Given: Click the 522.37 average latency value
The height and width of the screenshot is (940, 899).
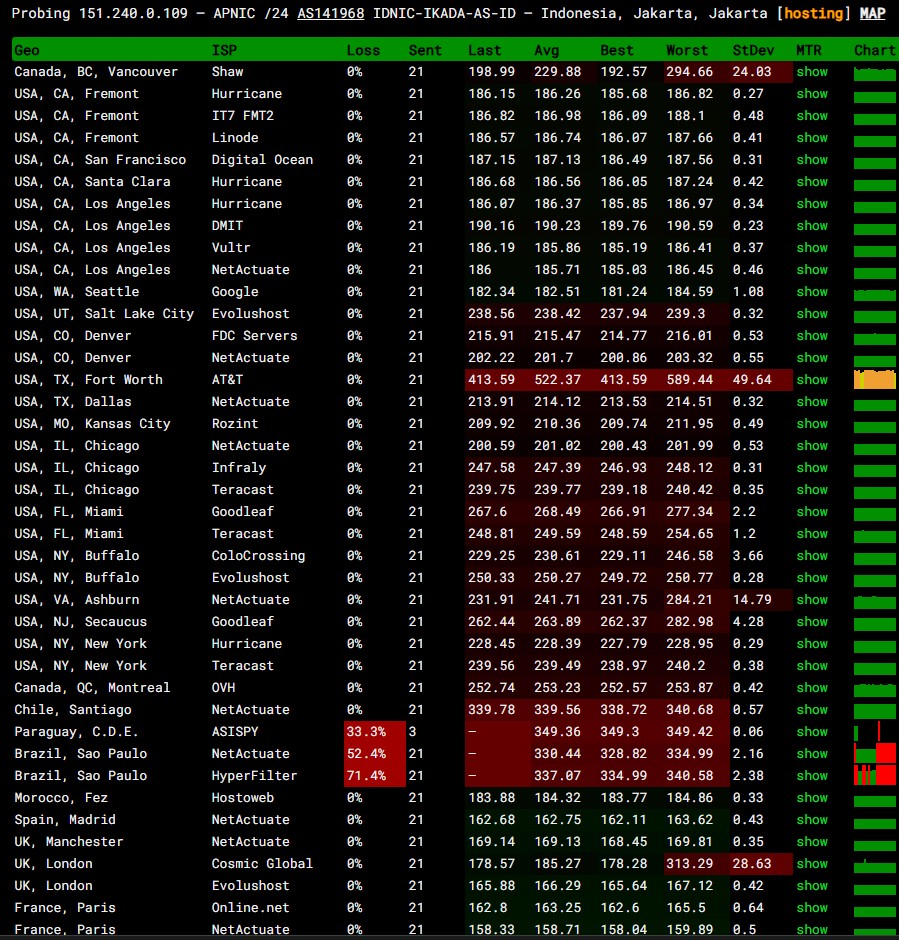Looking at the screenshot, I should coord(557,379).
